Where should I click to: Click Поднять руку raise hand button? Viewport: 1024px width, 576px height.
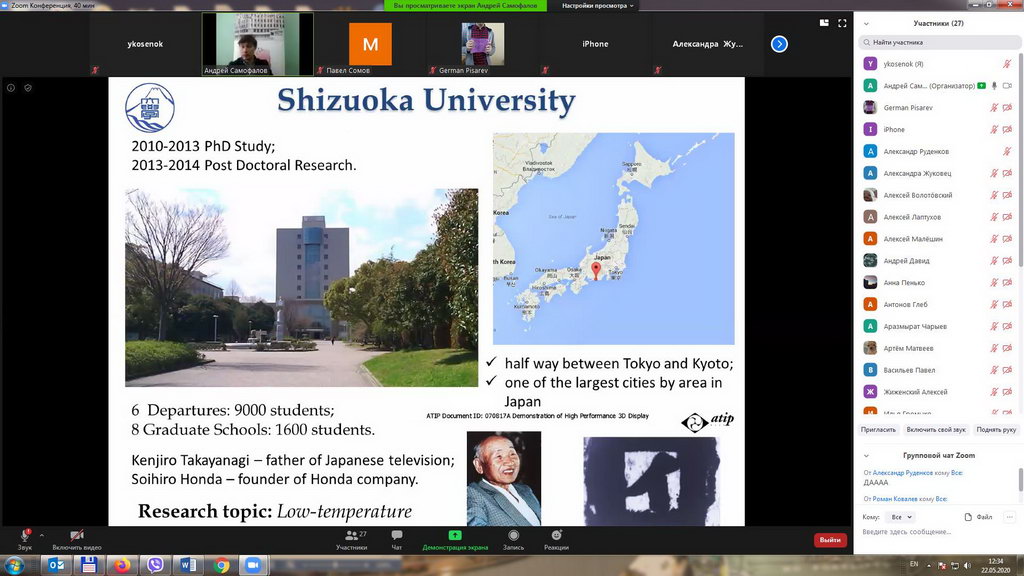click(996, 430)
